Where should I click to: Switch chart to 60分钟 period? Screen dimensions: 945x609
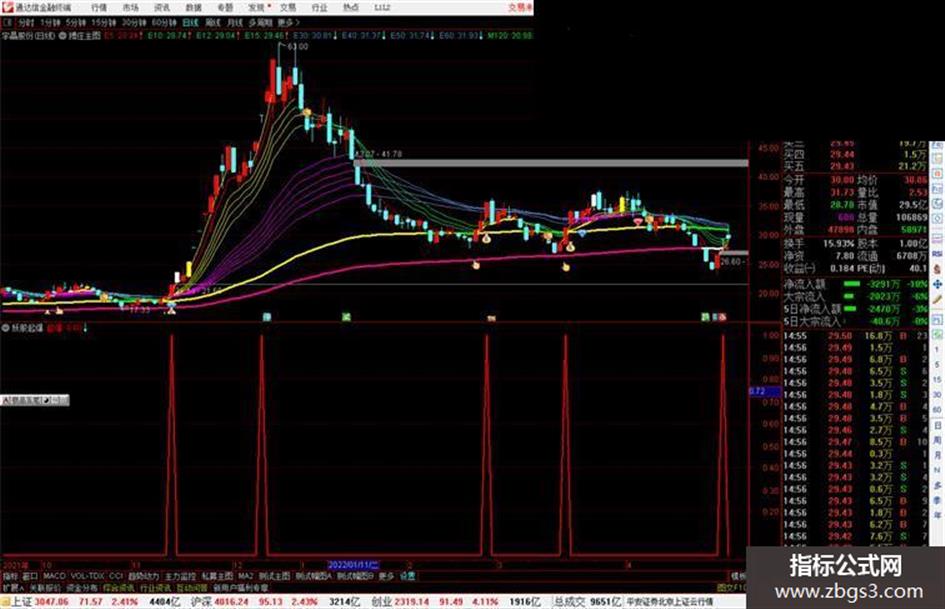(x=164, y=23)
